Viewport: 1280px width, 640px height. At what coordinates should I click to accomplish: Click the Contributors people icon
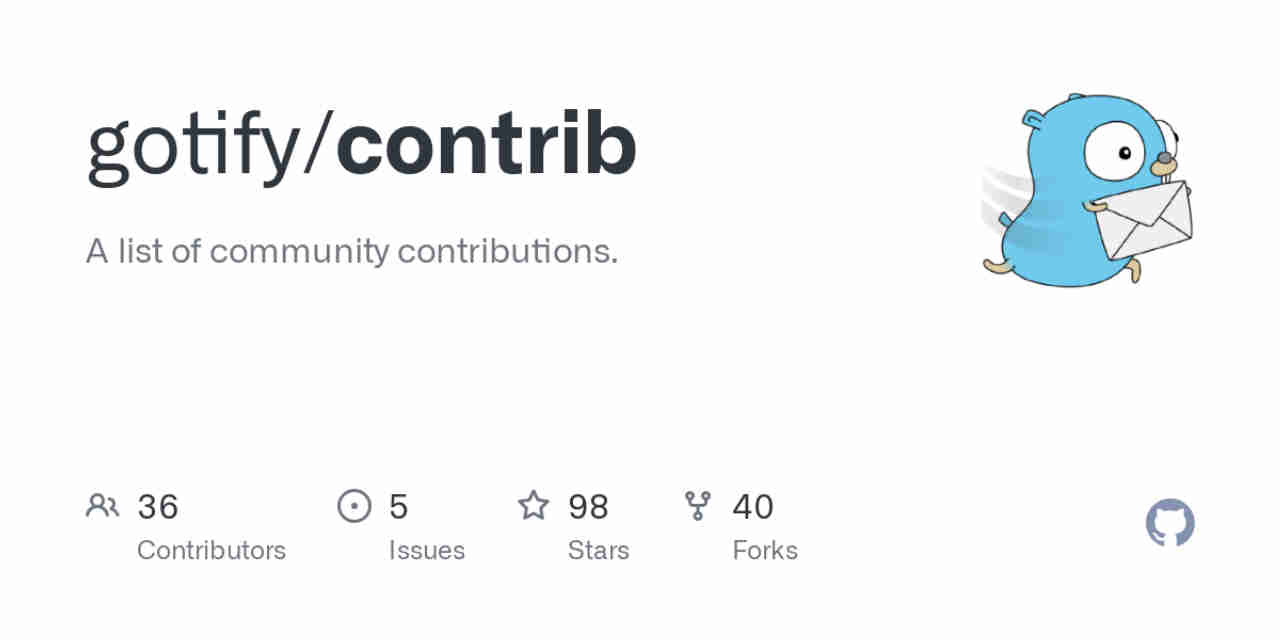102,506
